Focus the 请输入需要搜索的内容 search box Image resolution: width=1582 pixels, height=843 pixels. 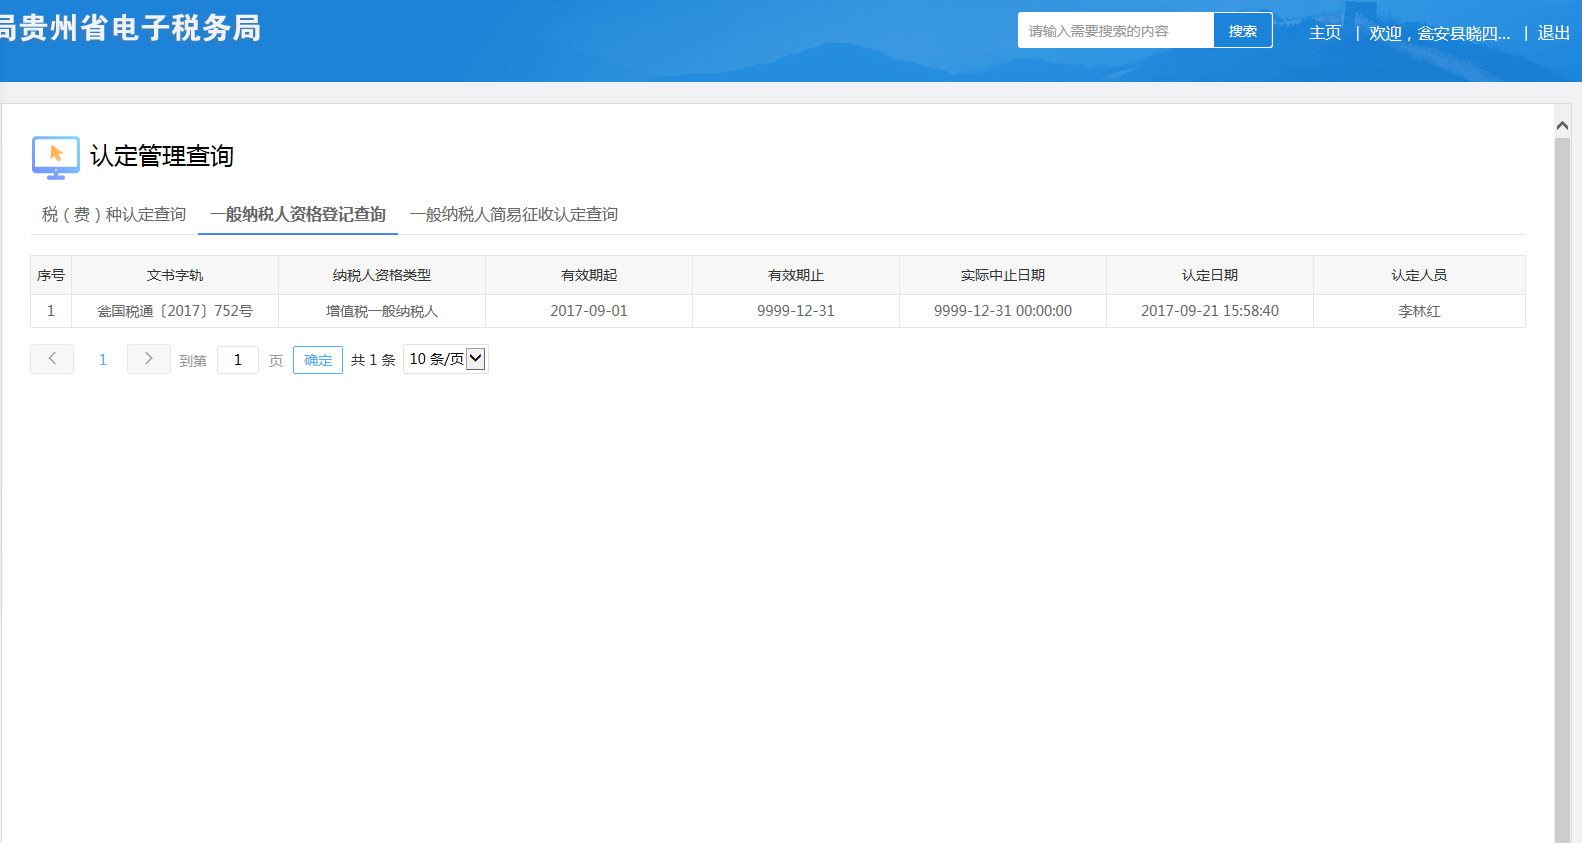coord(1115,31)
